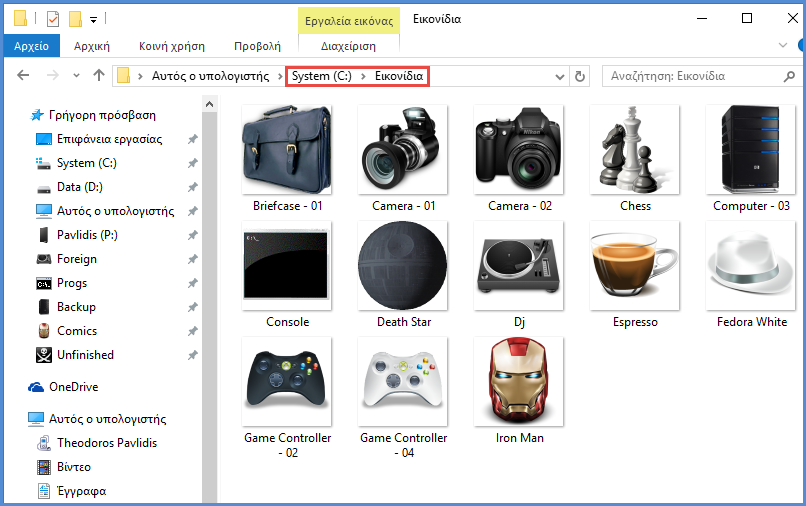
Task: Open pinned Αυτός ο υπολογιστής in Quick access
Action: (116, 211)
